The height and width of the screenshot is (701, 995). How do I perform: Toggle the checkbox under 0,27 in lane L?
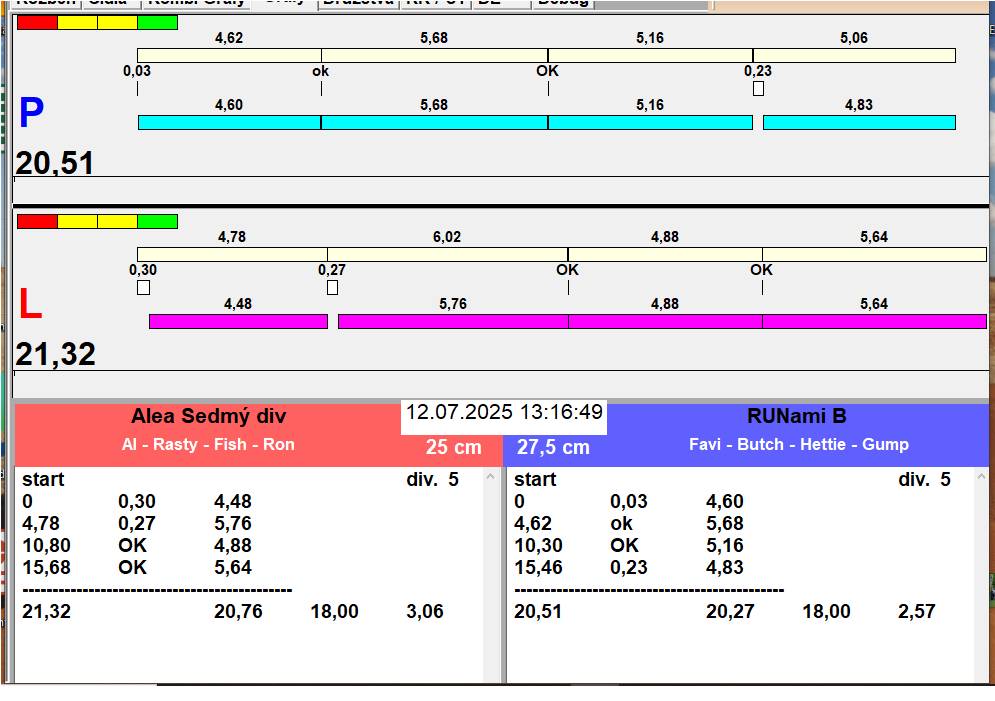click(x=332, y=287)
